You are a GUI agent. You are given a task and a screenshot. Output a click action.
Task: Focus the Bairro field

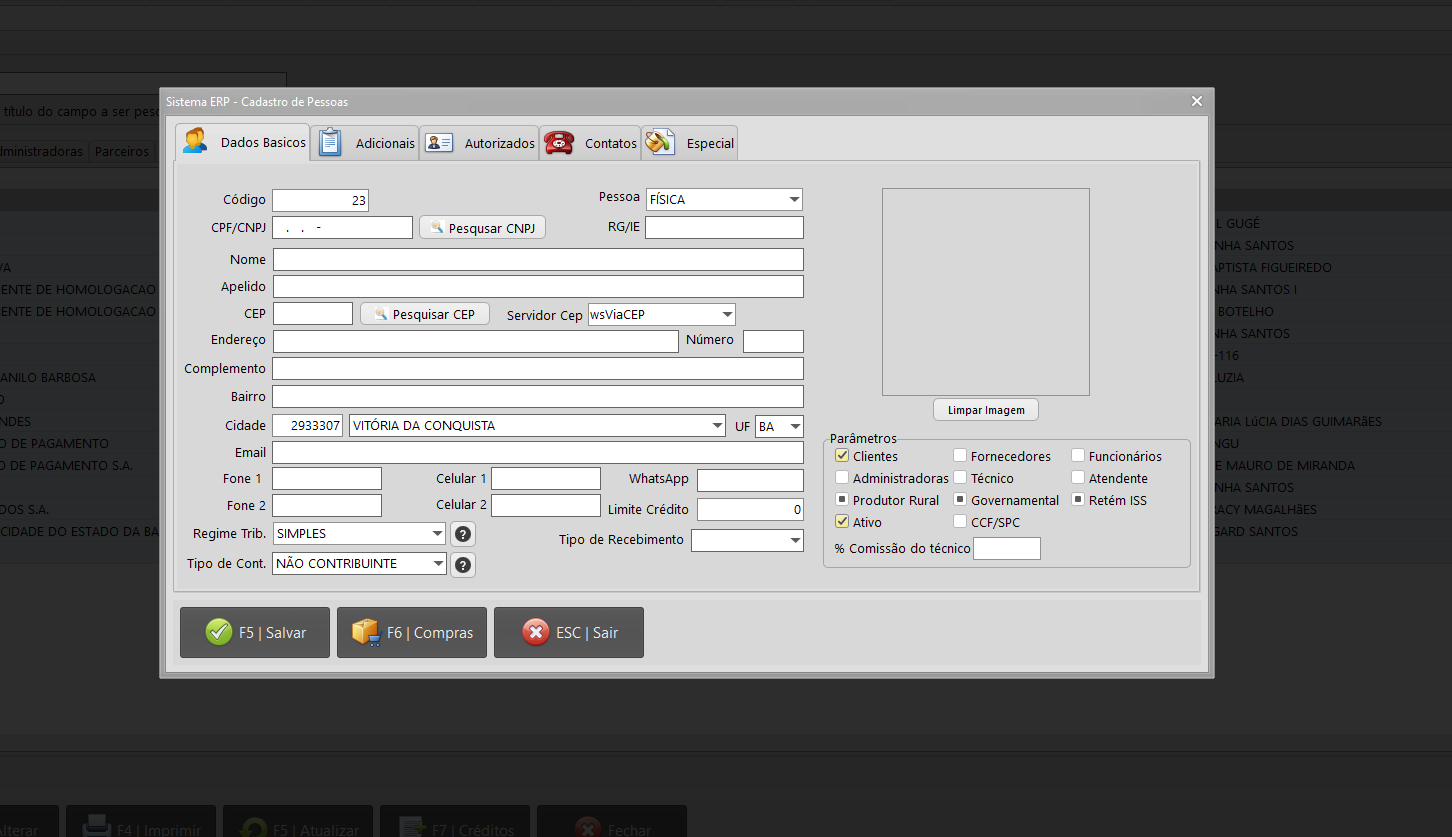pyautogui.click(x=538, y=397)
